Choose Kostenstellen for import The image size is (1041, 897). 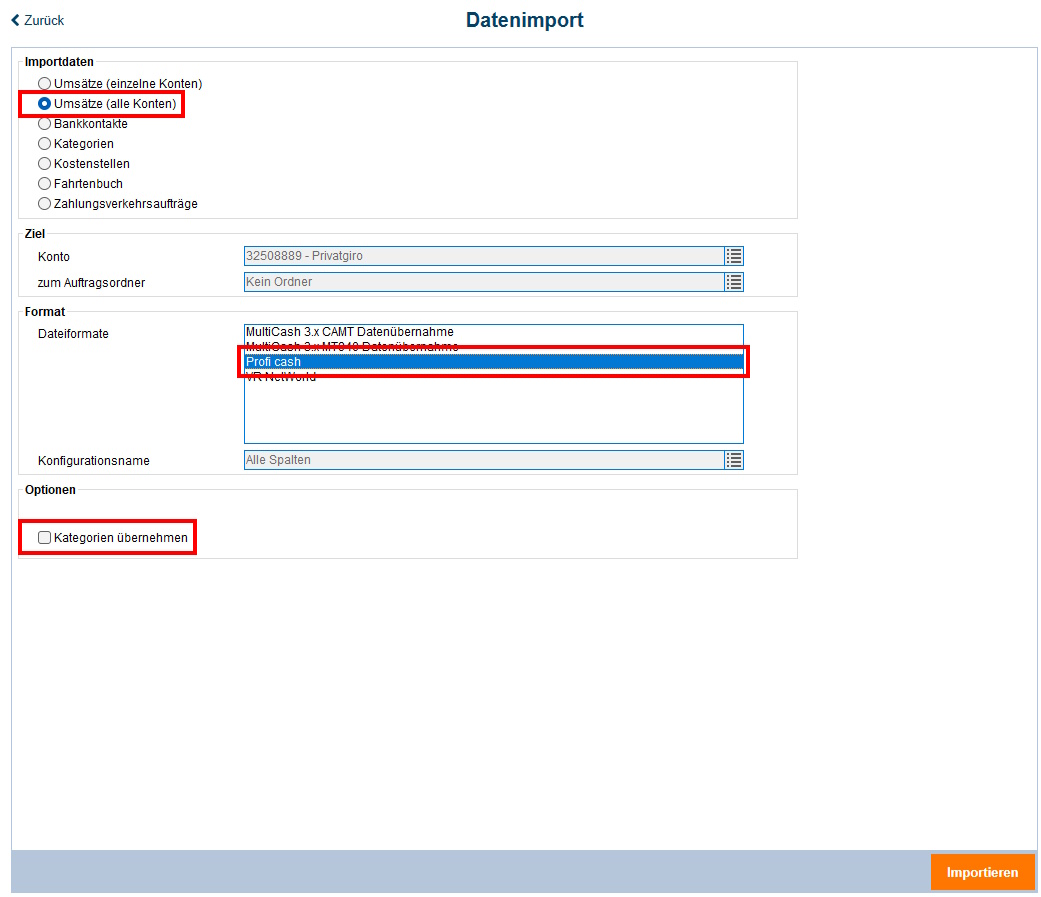(x=44, y=163)
